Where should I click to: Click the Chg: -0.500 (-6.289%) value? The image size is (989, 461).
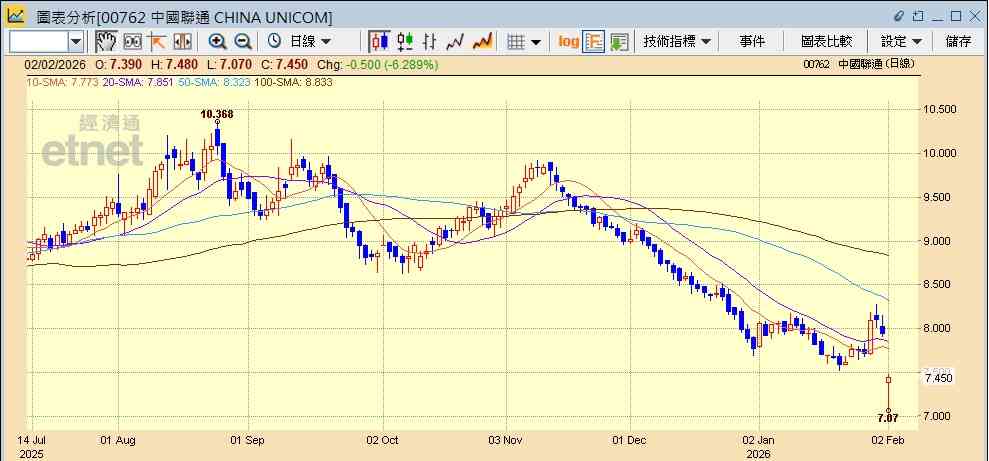click(x=377, y=64)
